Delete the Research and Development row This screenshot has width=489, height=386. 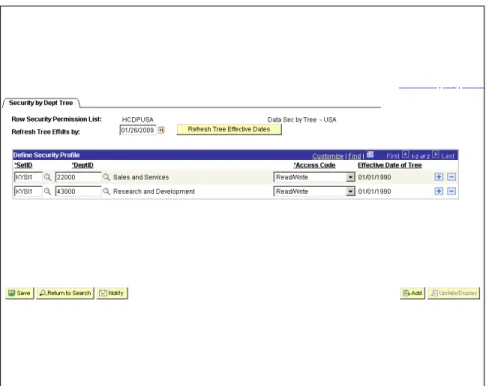tap(451, 191)
